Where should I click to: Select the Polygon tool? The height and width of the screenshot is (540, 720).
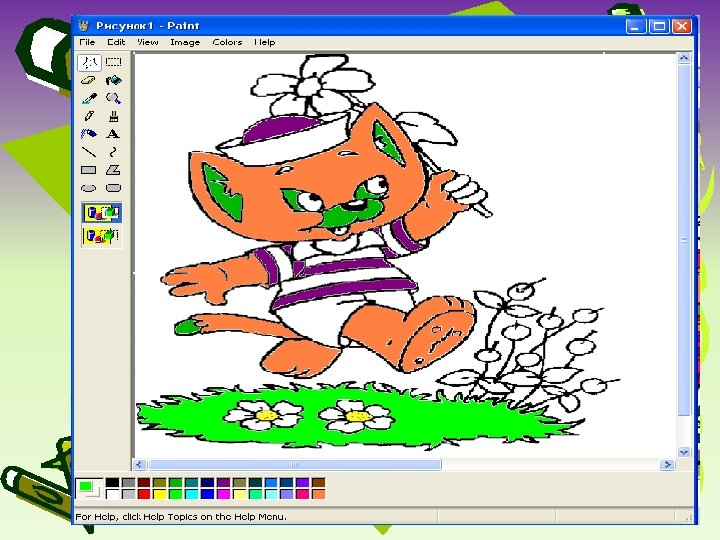click(113, 170)
